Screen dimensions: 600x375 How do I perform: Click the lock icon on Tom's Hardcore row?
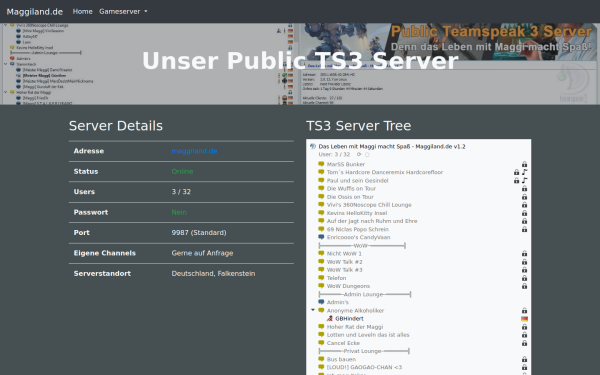[516, 172]
